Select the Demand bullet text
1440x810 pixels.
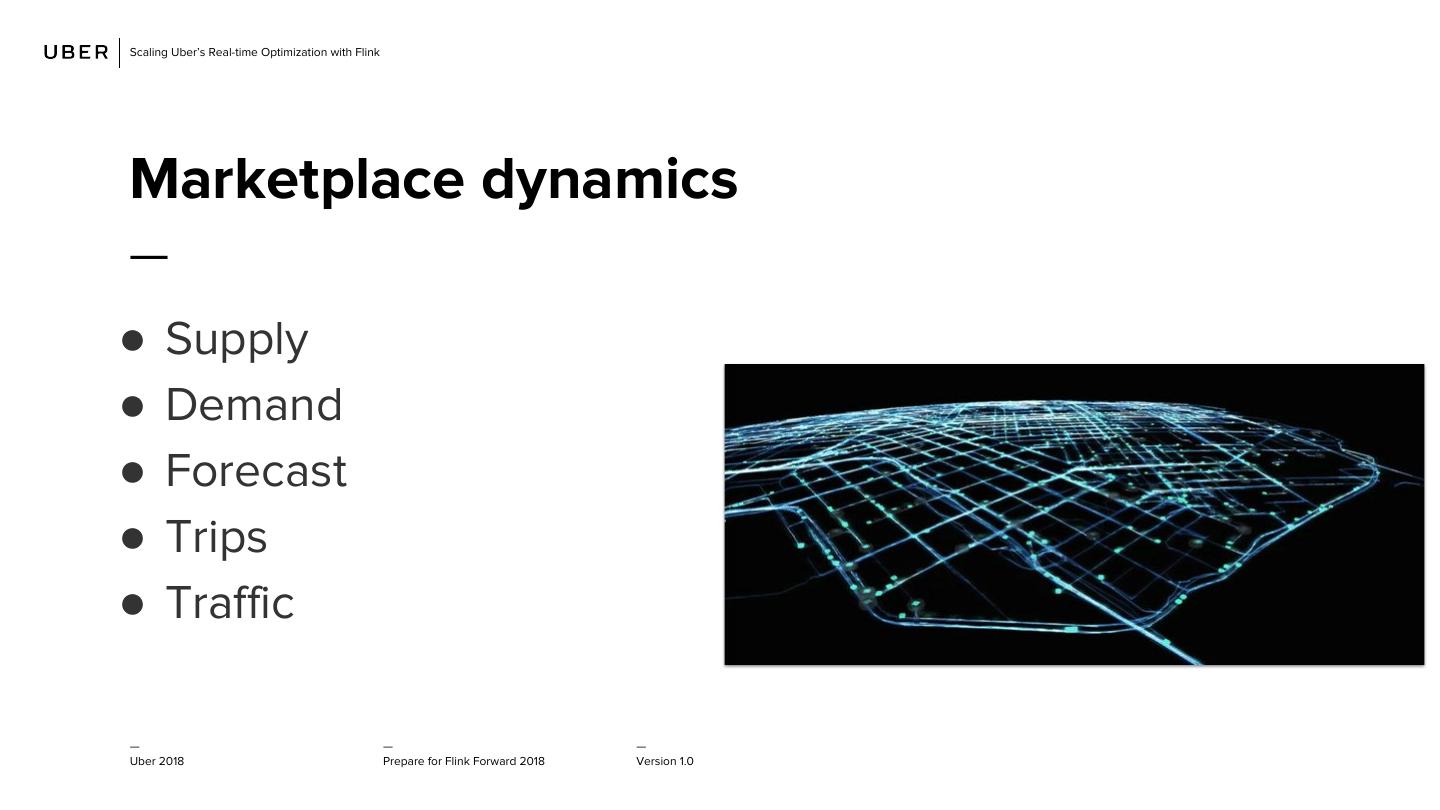pyautogui.click(x=254, y=405)
